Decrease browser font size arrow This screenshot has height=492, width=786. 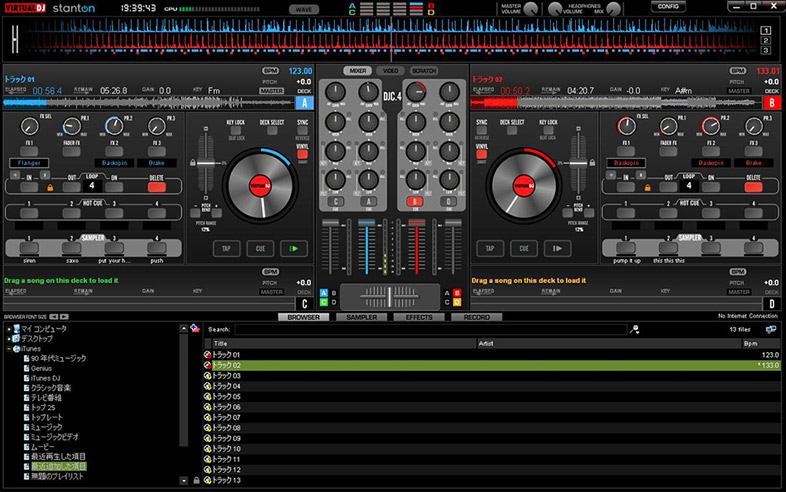[x=54, y=317]
